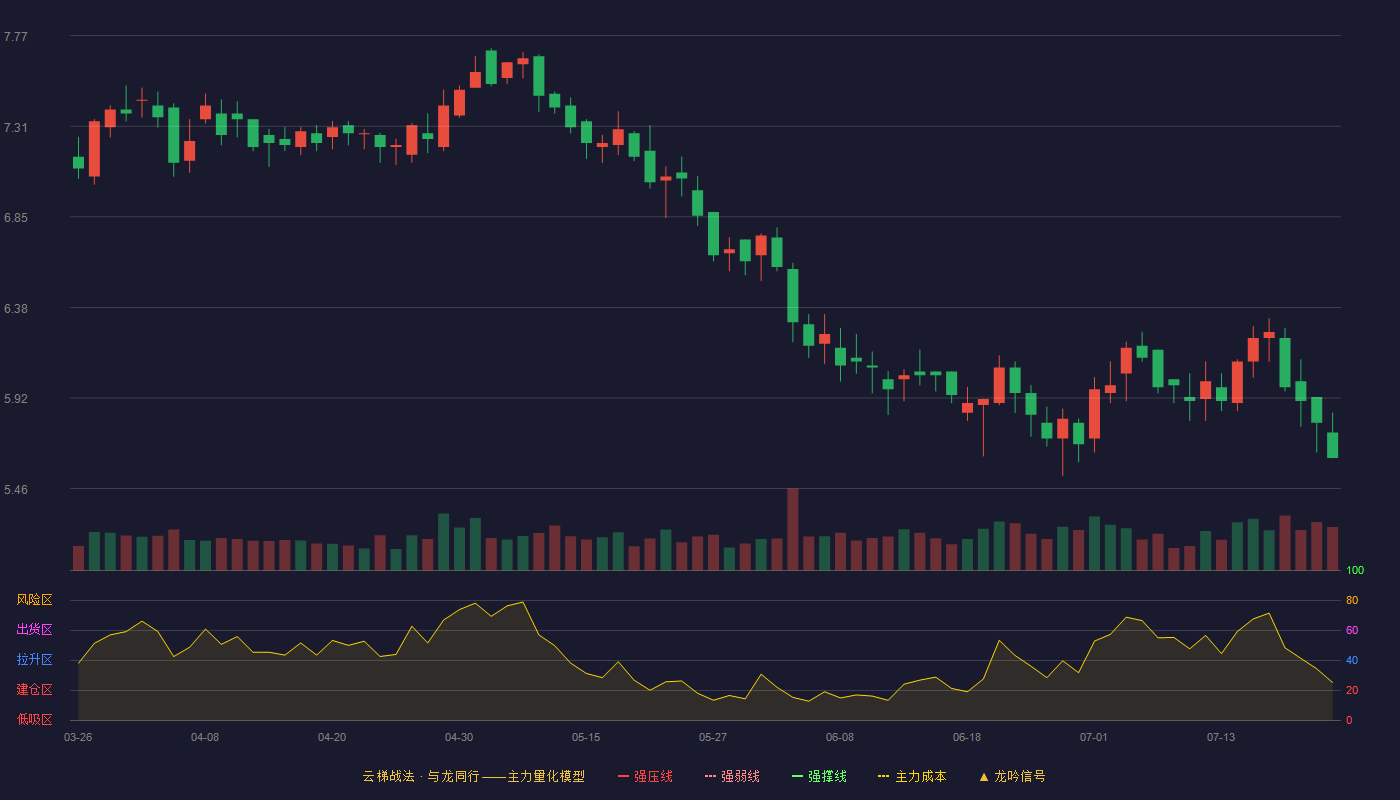Viewport: 1400px width, 800px height.
Task: Toggle the 强撑线 legend entry
Action: (819, 776)
